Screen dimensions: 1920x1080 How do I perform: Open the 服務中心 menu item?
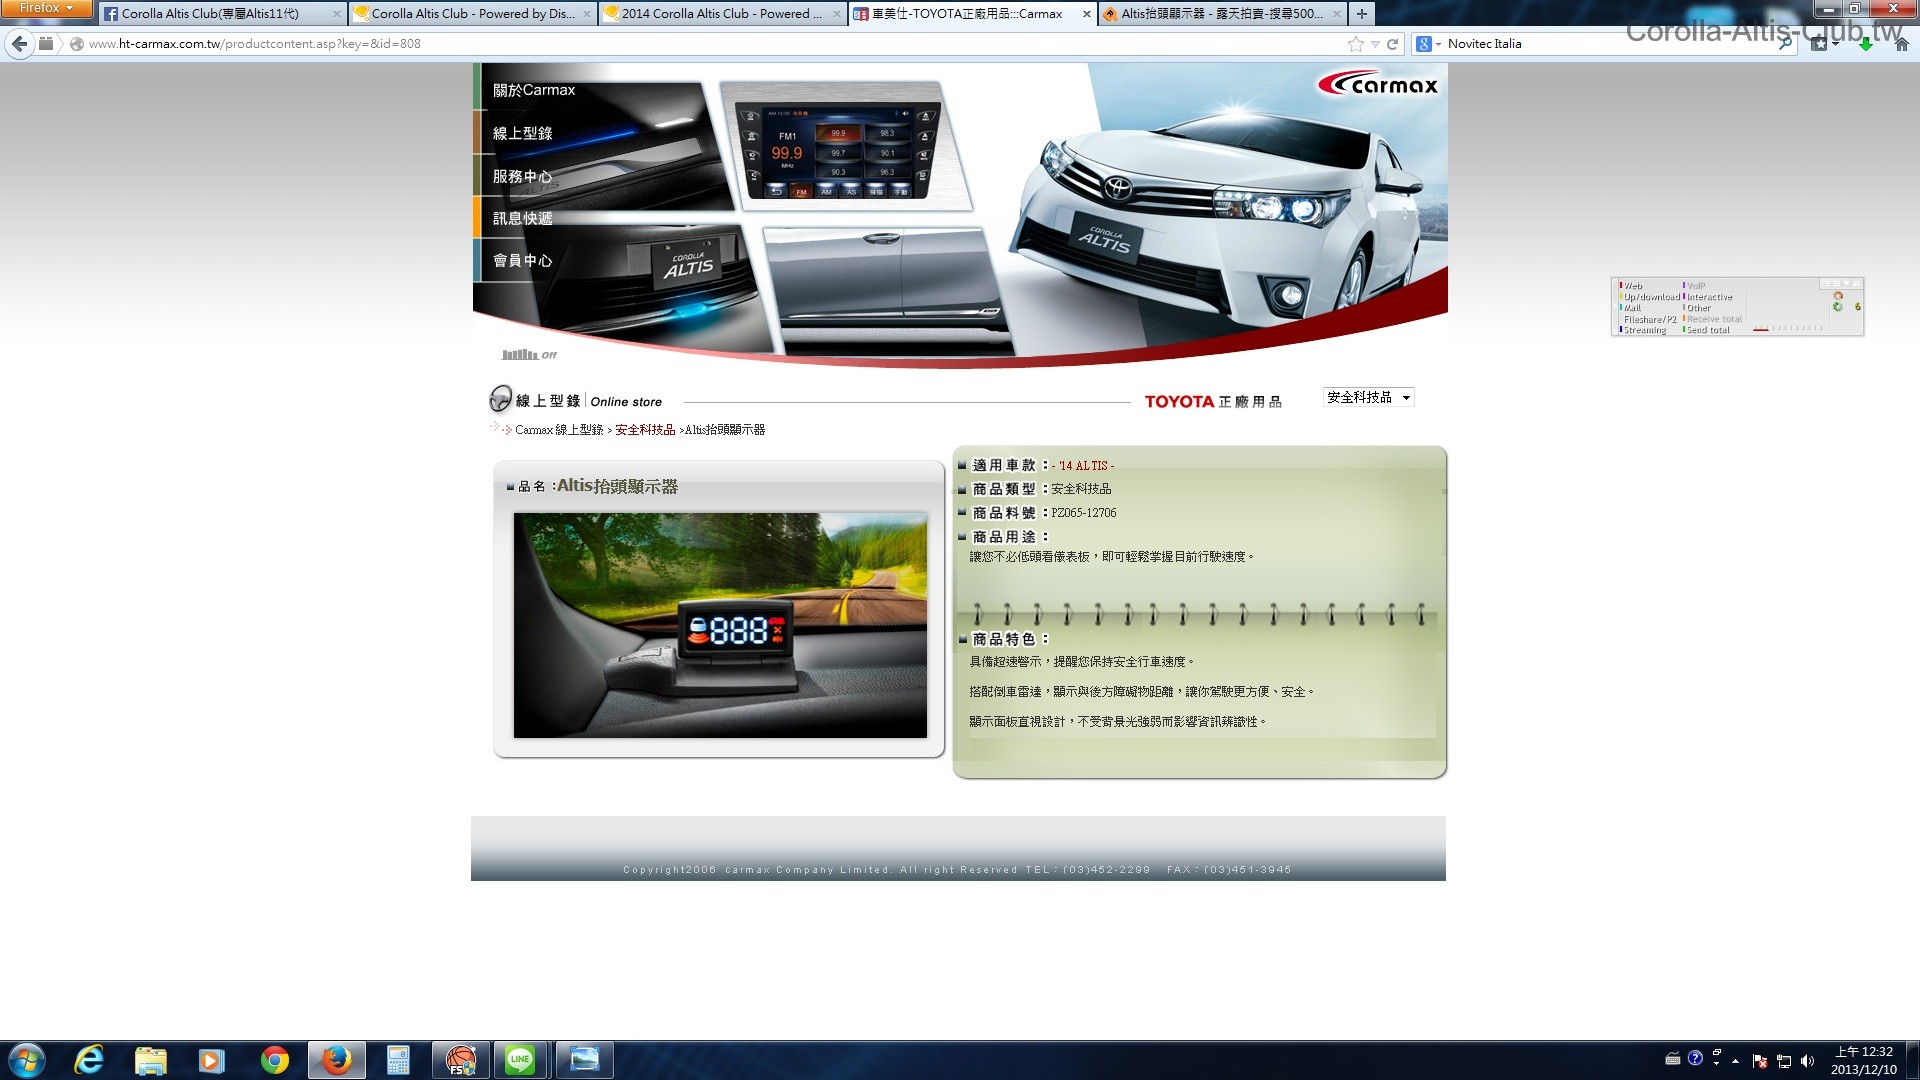[522, 176]
